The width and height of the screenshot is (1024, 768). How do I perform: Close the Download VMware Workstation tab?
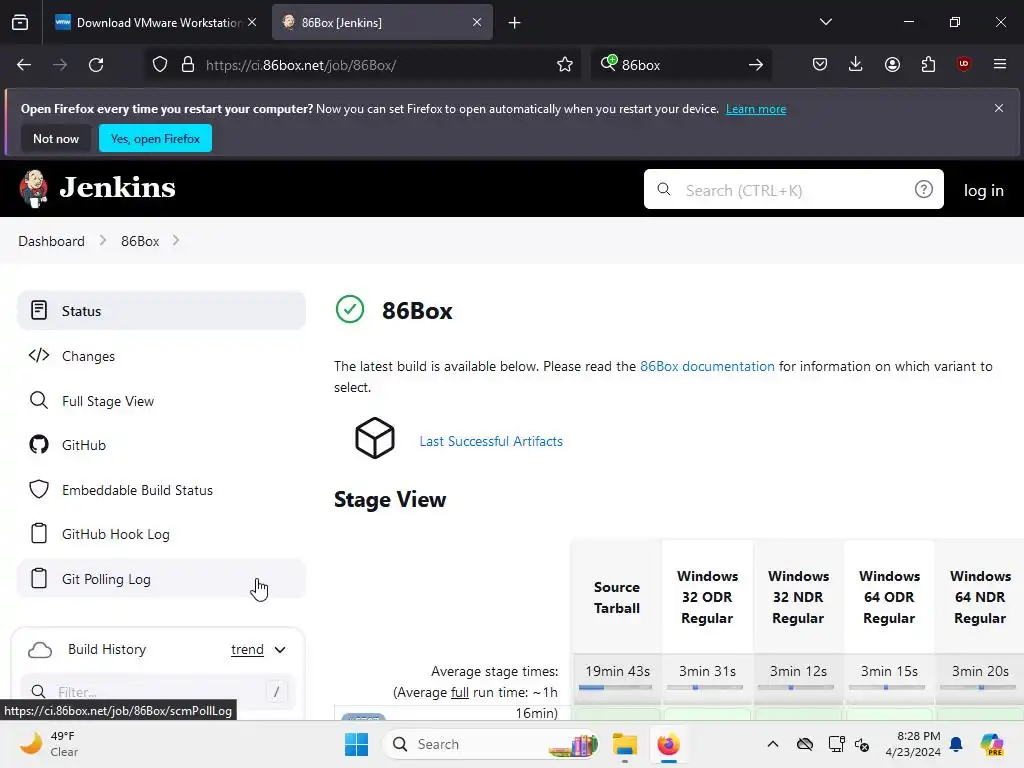coord(252,22)
